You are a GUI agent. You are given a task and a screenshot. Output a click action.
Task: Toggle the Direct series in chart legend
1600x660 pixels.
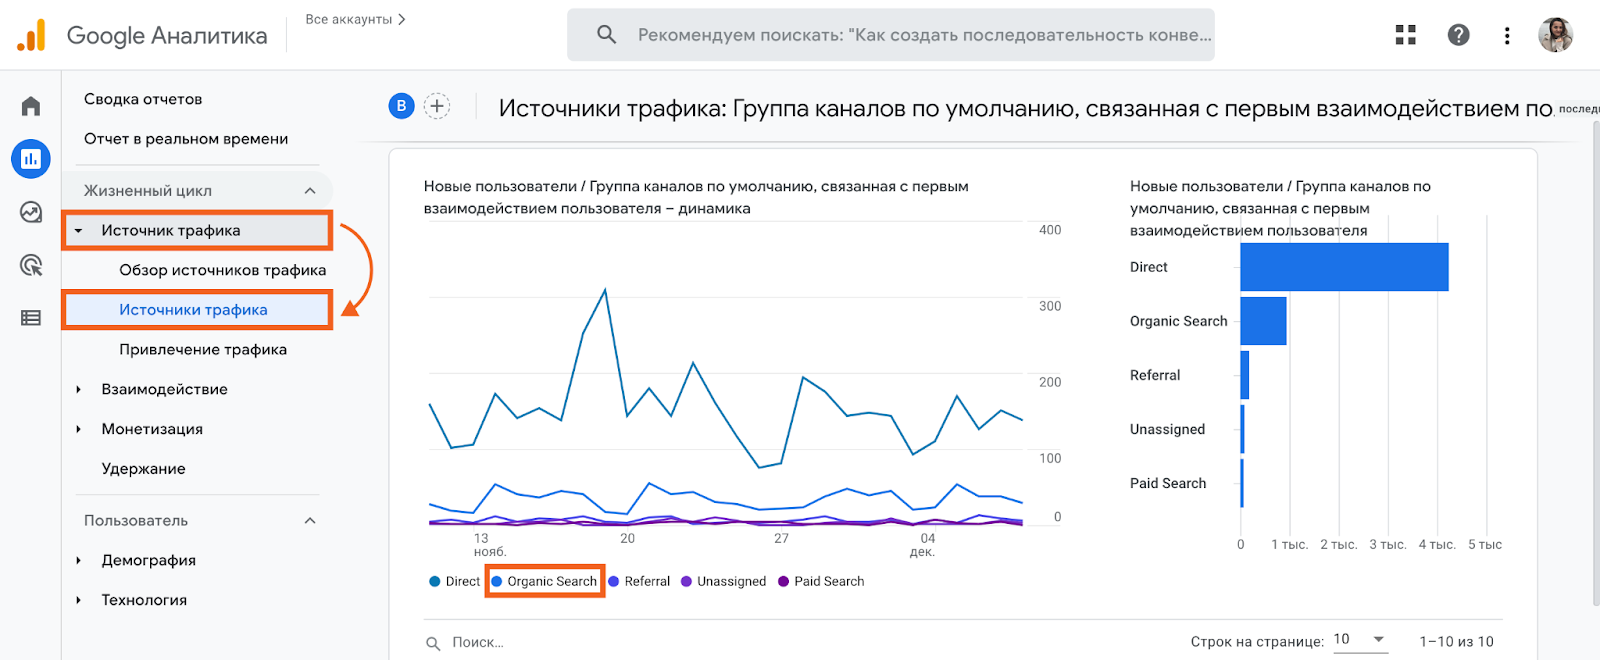[x=454, y=582]
